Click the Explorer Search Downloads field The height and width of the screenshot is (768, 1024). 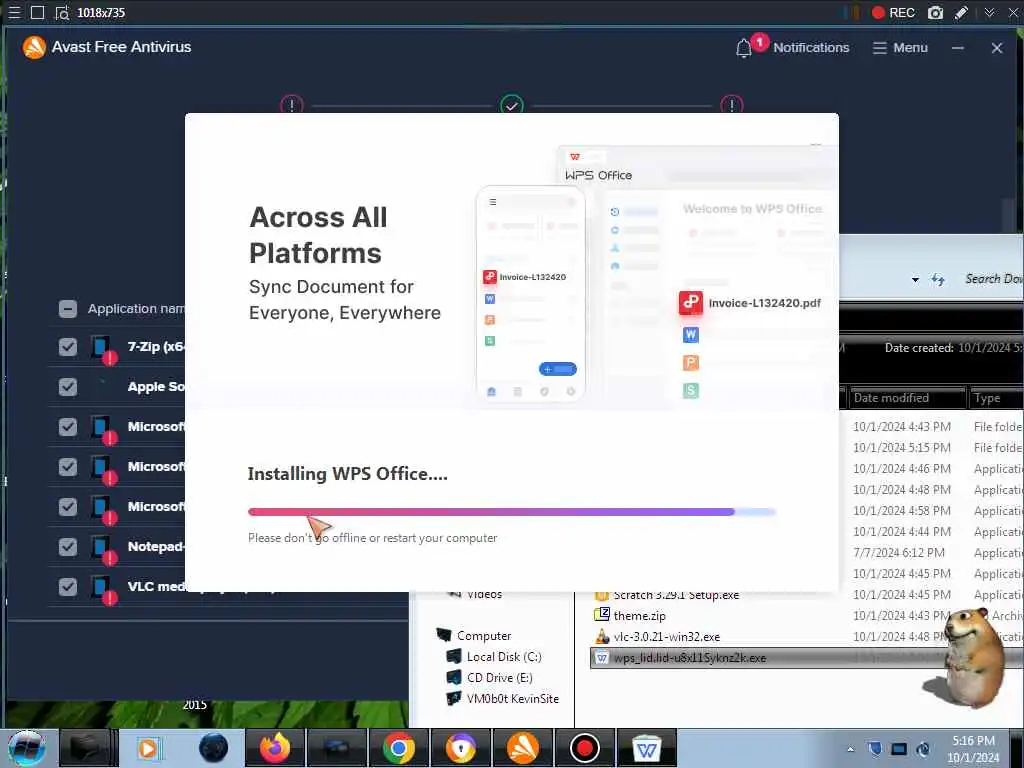pos(992,279)
